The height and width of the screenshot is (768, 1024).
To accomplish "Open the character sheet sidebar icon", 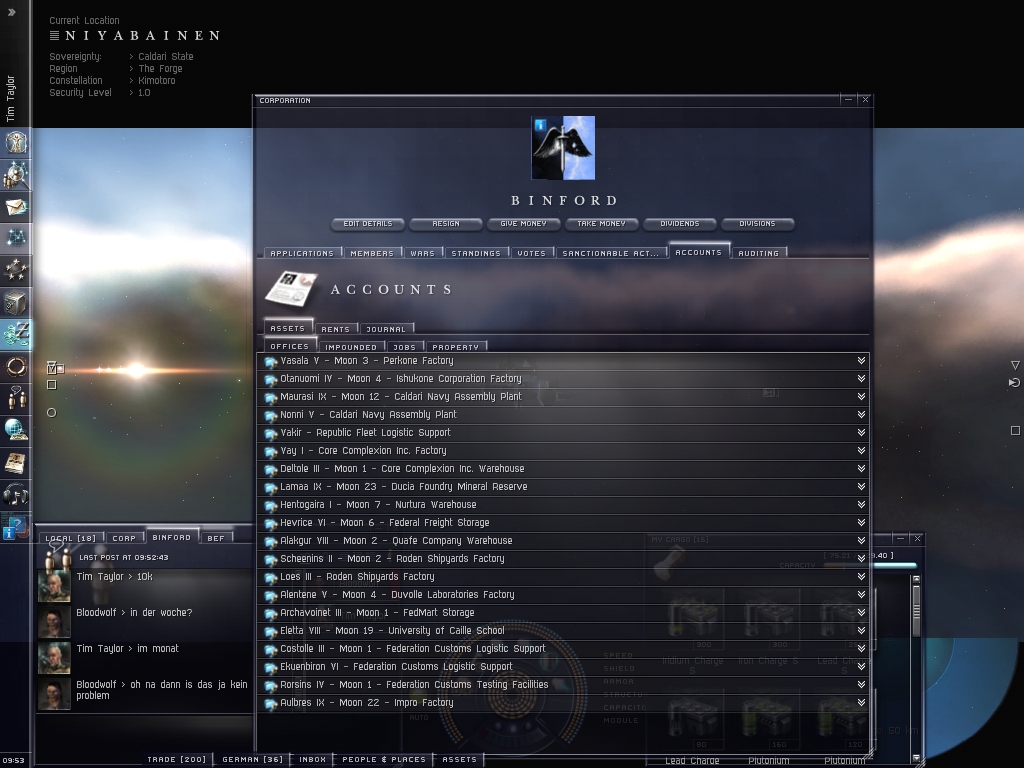I will click(16, 142).
